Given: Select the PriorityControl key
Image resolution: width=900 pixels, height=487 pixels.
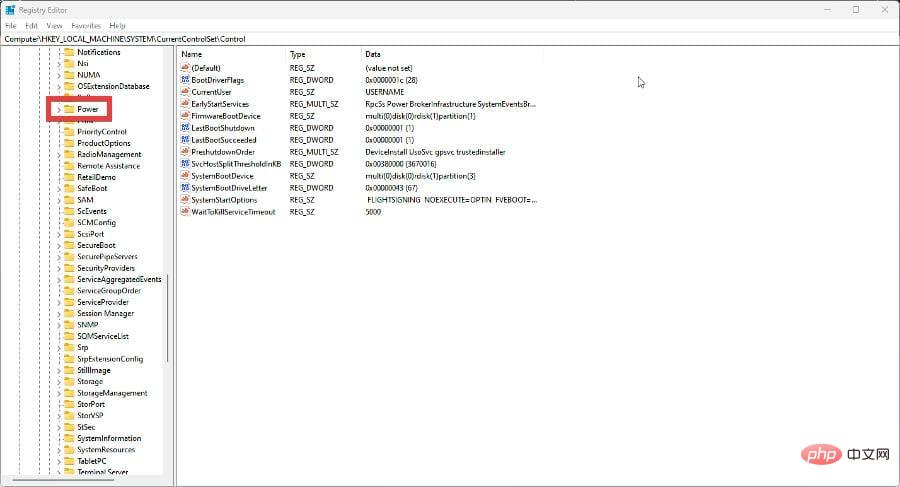Looking at the screenshot, I should point(102,132).
